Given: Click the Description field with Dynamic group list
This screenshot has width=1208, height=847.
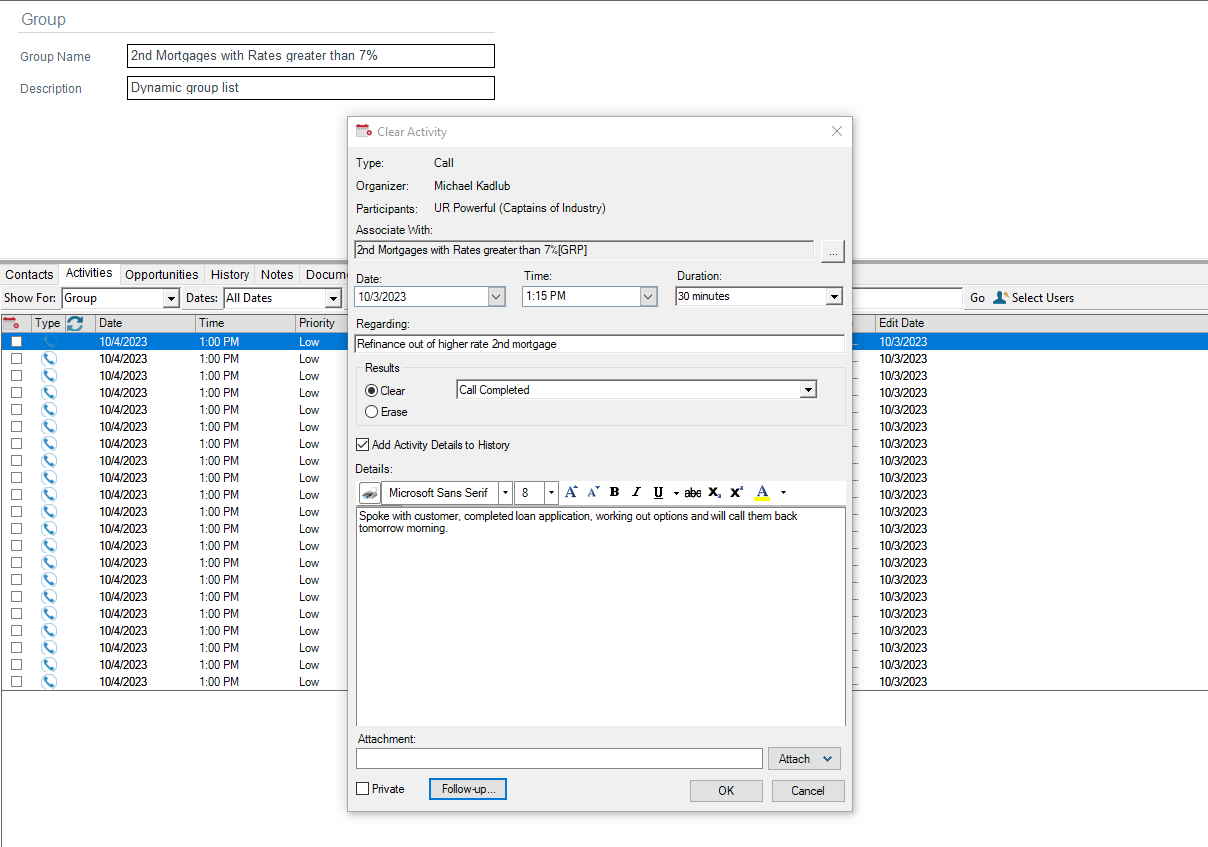Looking at the screenshot, I should click(311, 88).
